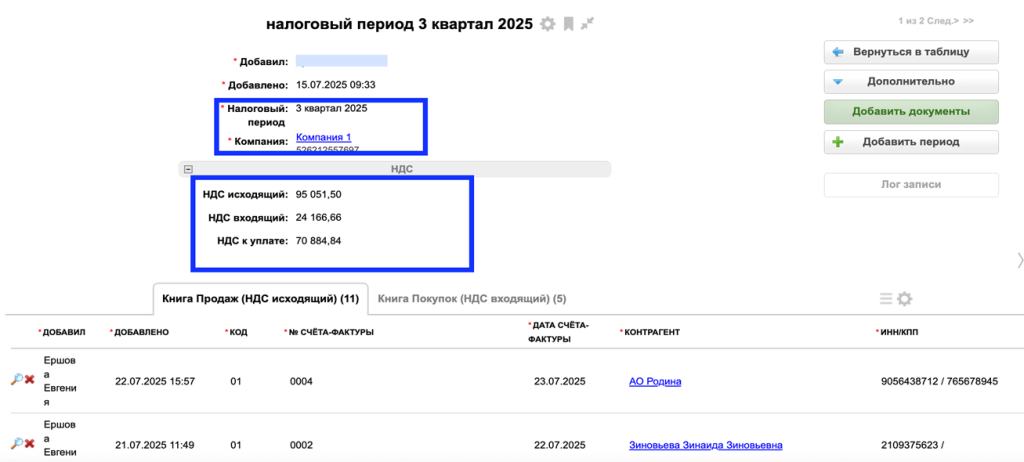The image size is (1024, 462).
Task: Switch to Книга Покупок (НДС входящий) tab
Action: 472,298
